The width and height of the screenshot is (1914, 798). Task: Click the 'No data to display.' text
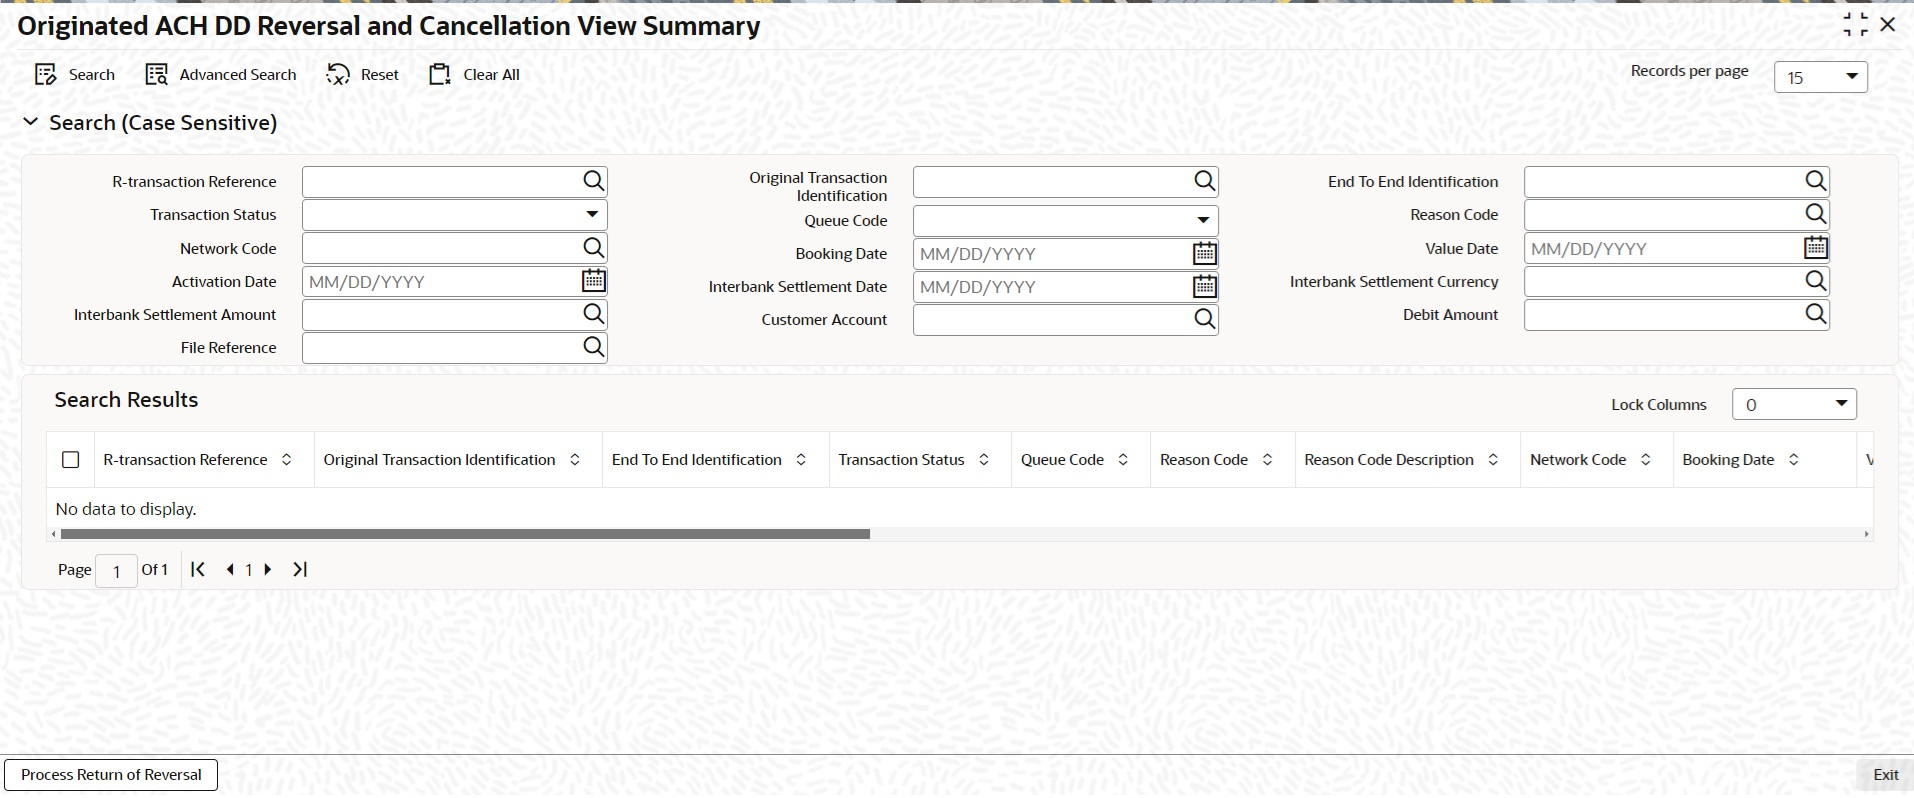click(x=126, y=509)
